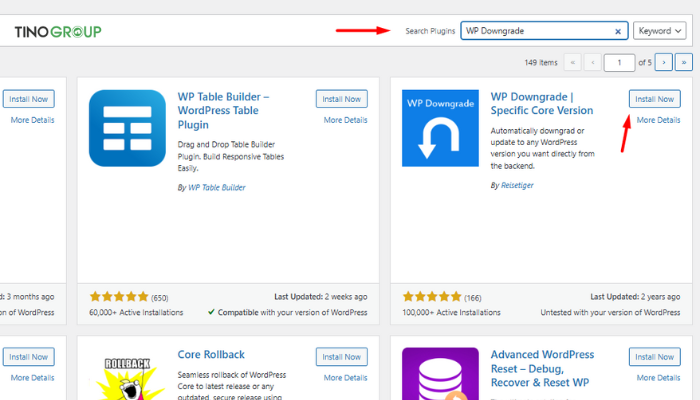Install the WP Downgrade plugin
Viewport: 700px width, 400px height.
(x=654, y=99)
